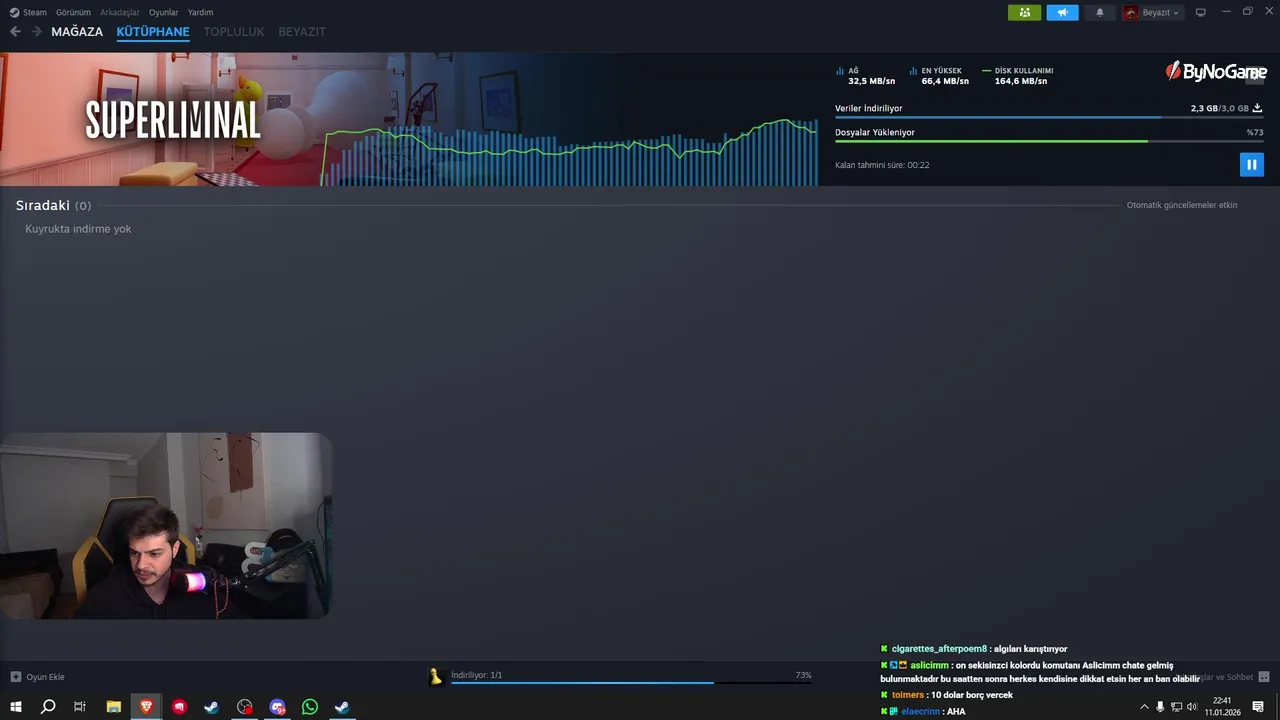Click the bottom download progress bar
Image resolution: width=1280 pixels, height=720 pixels.
point(631,682)
